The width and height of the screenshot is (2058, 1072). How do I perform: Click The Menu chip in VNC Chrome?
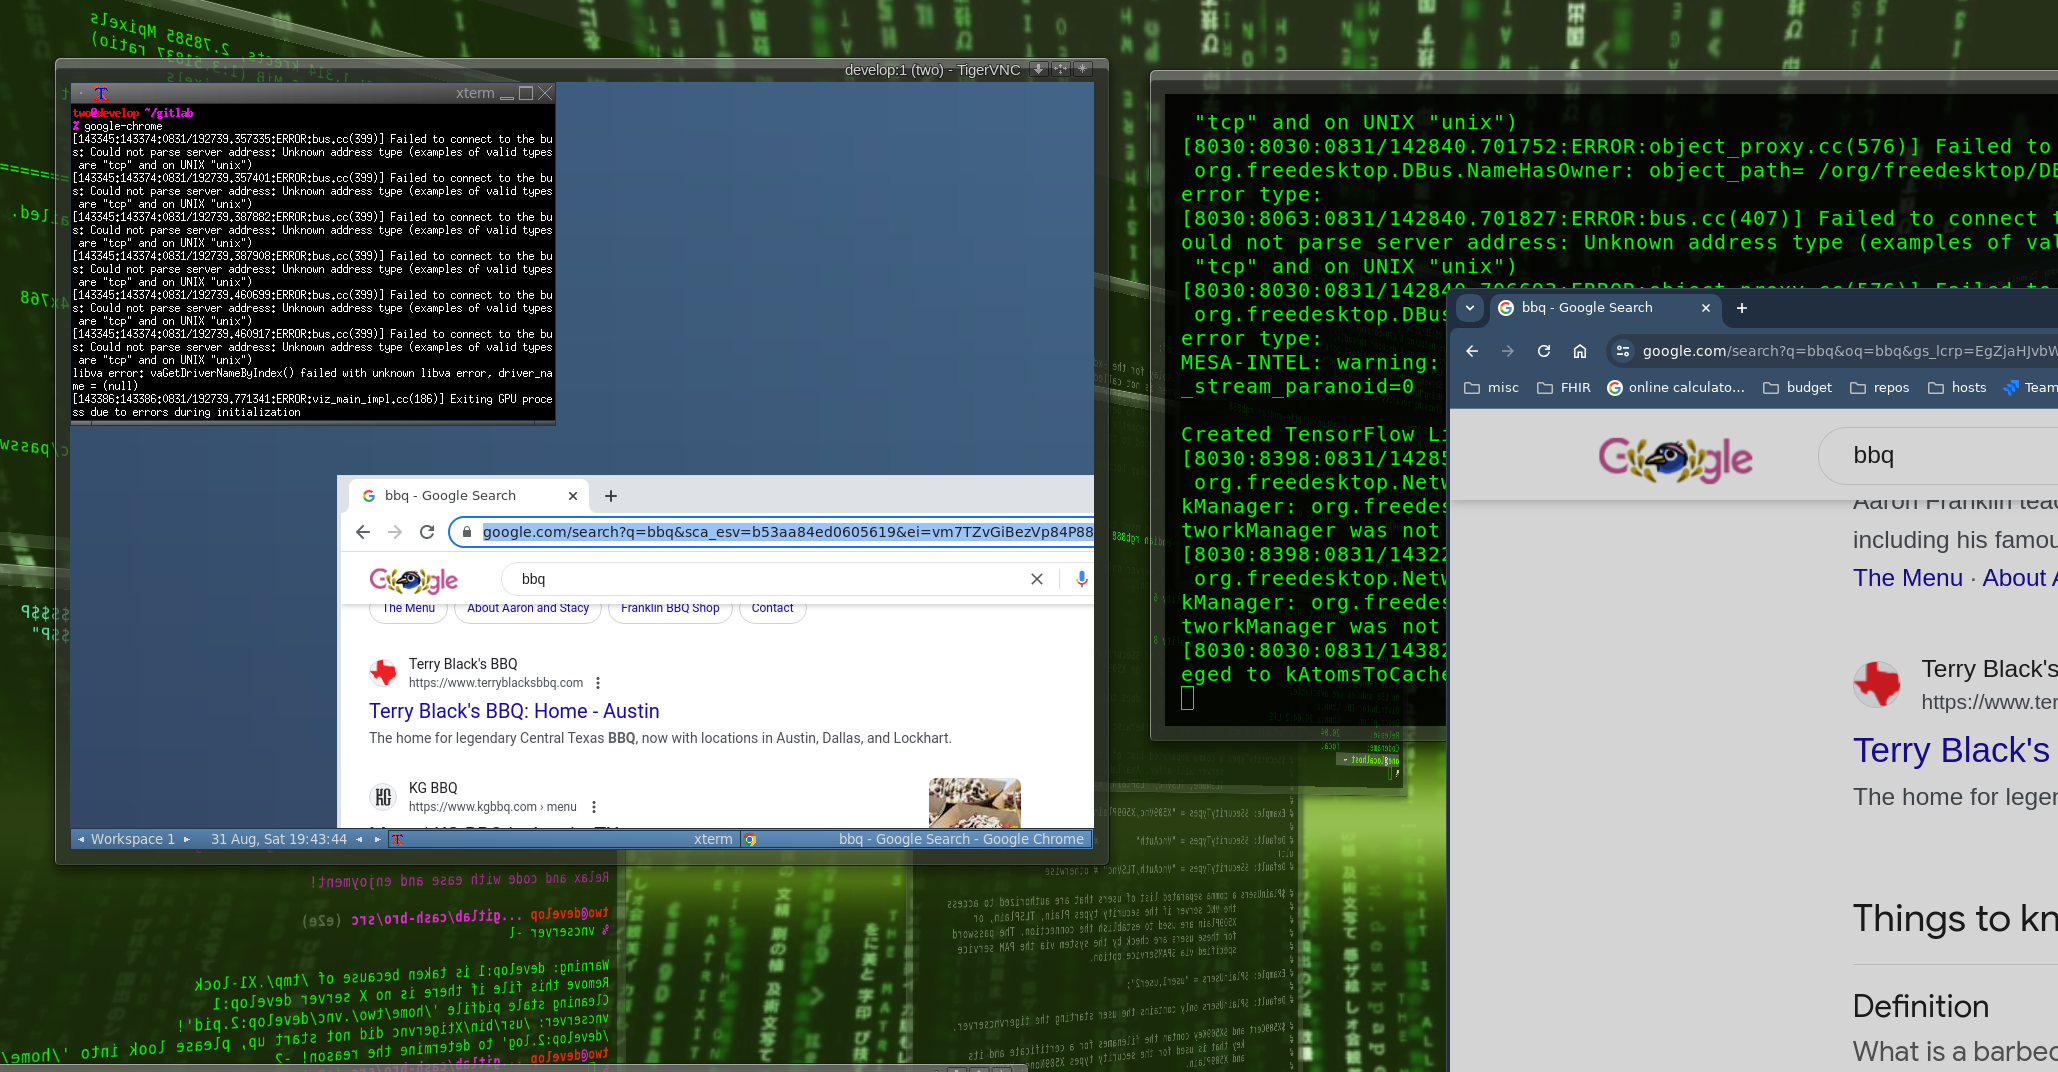[x=408, y=608]
